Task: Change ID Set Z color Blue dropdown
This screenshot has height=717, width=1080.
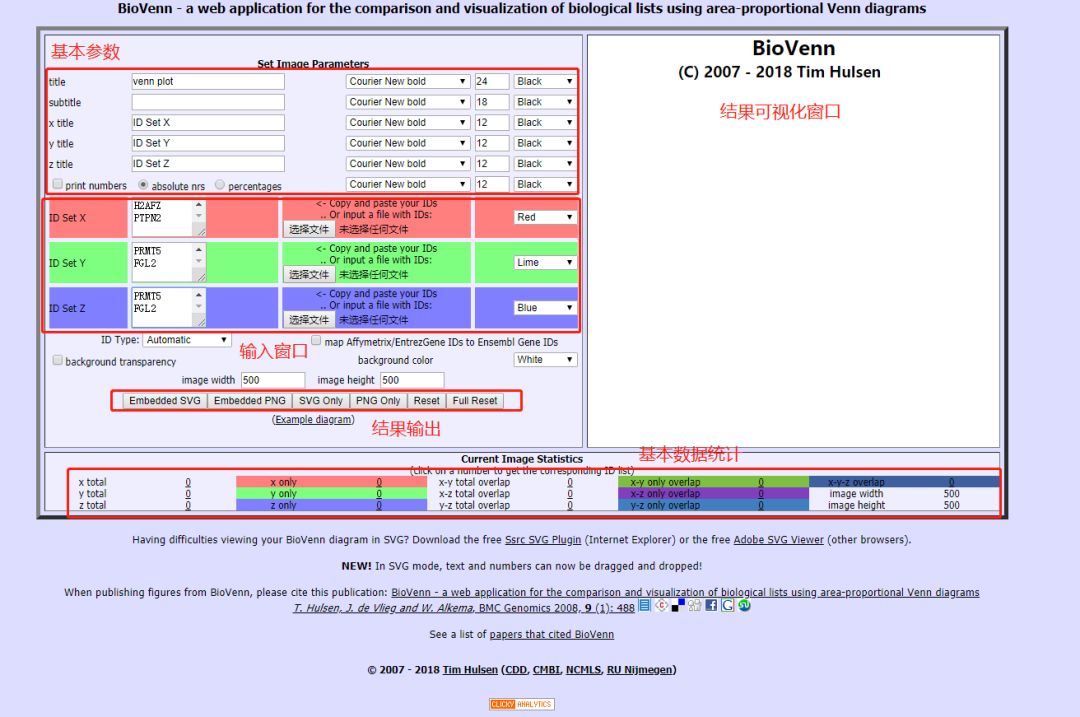Action: [x=545, y=308]
